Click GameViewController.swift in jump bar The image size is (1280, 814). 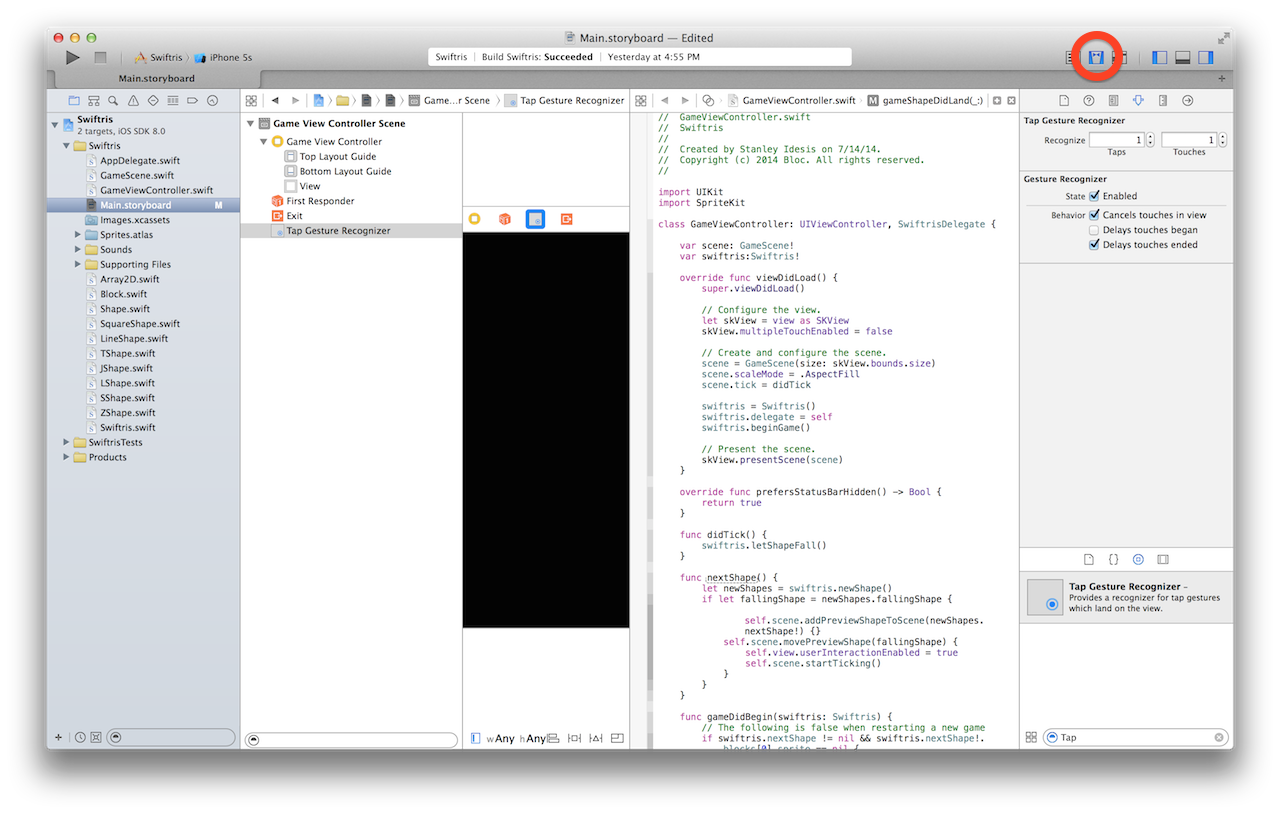click(x=792, y=101)
